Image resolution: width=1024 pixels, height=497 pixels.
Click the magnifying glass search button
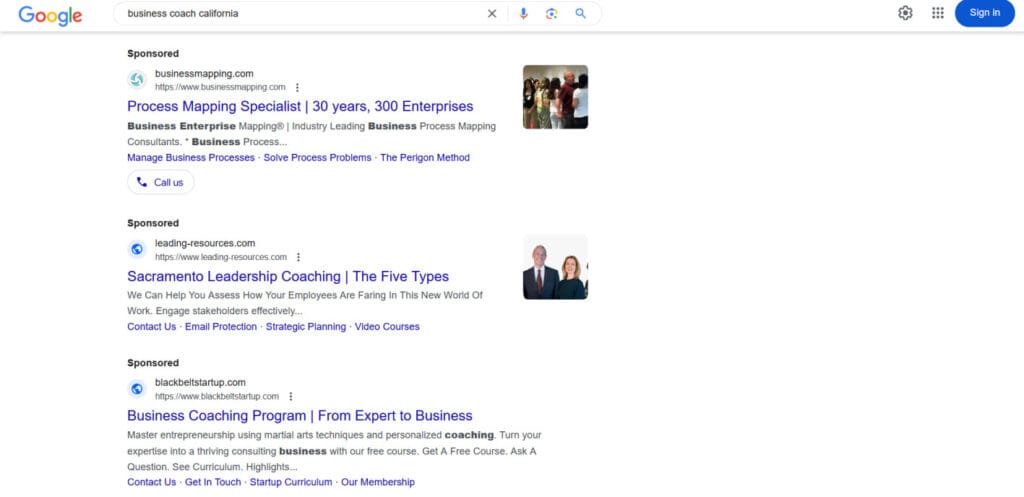click(581, 14)
